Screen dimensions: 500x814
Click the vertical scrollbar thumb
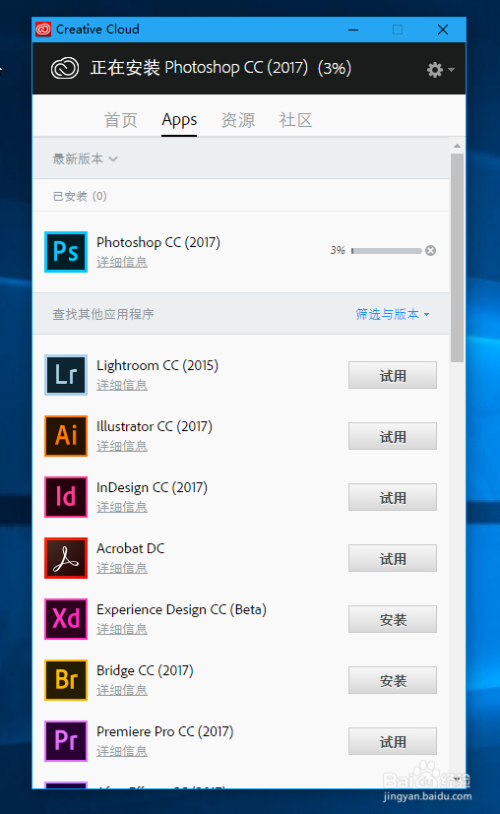(x=457, y=257)
